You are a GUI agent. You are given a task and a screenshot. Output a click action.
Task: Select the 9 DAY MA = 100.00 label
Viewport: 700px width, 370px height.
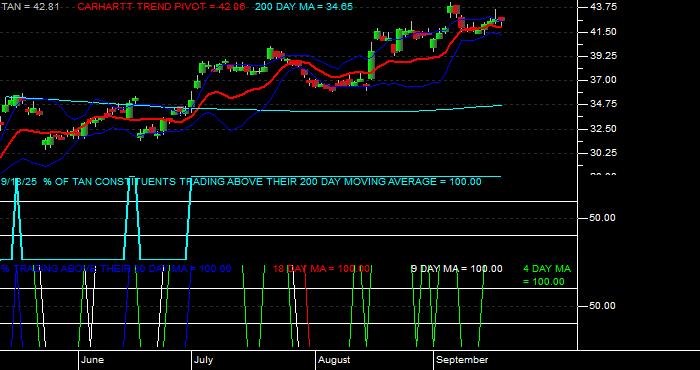point(456,269)
